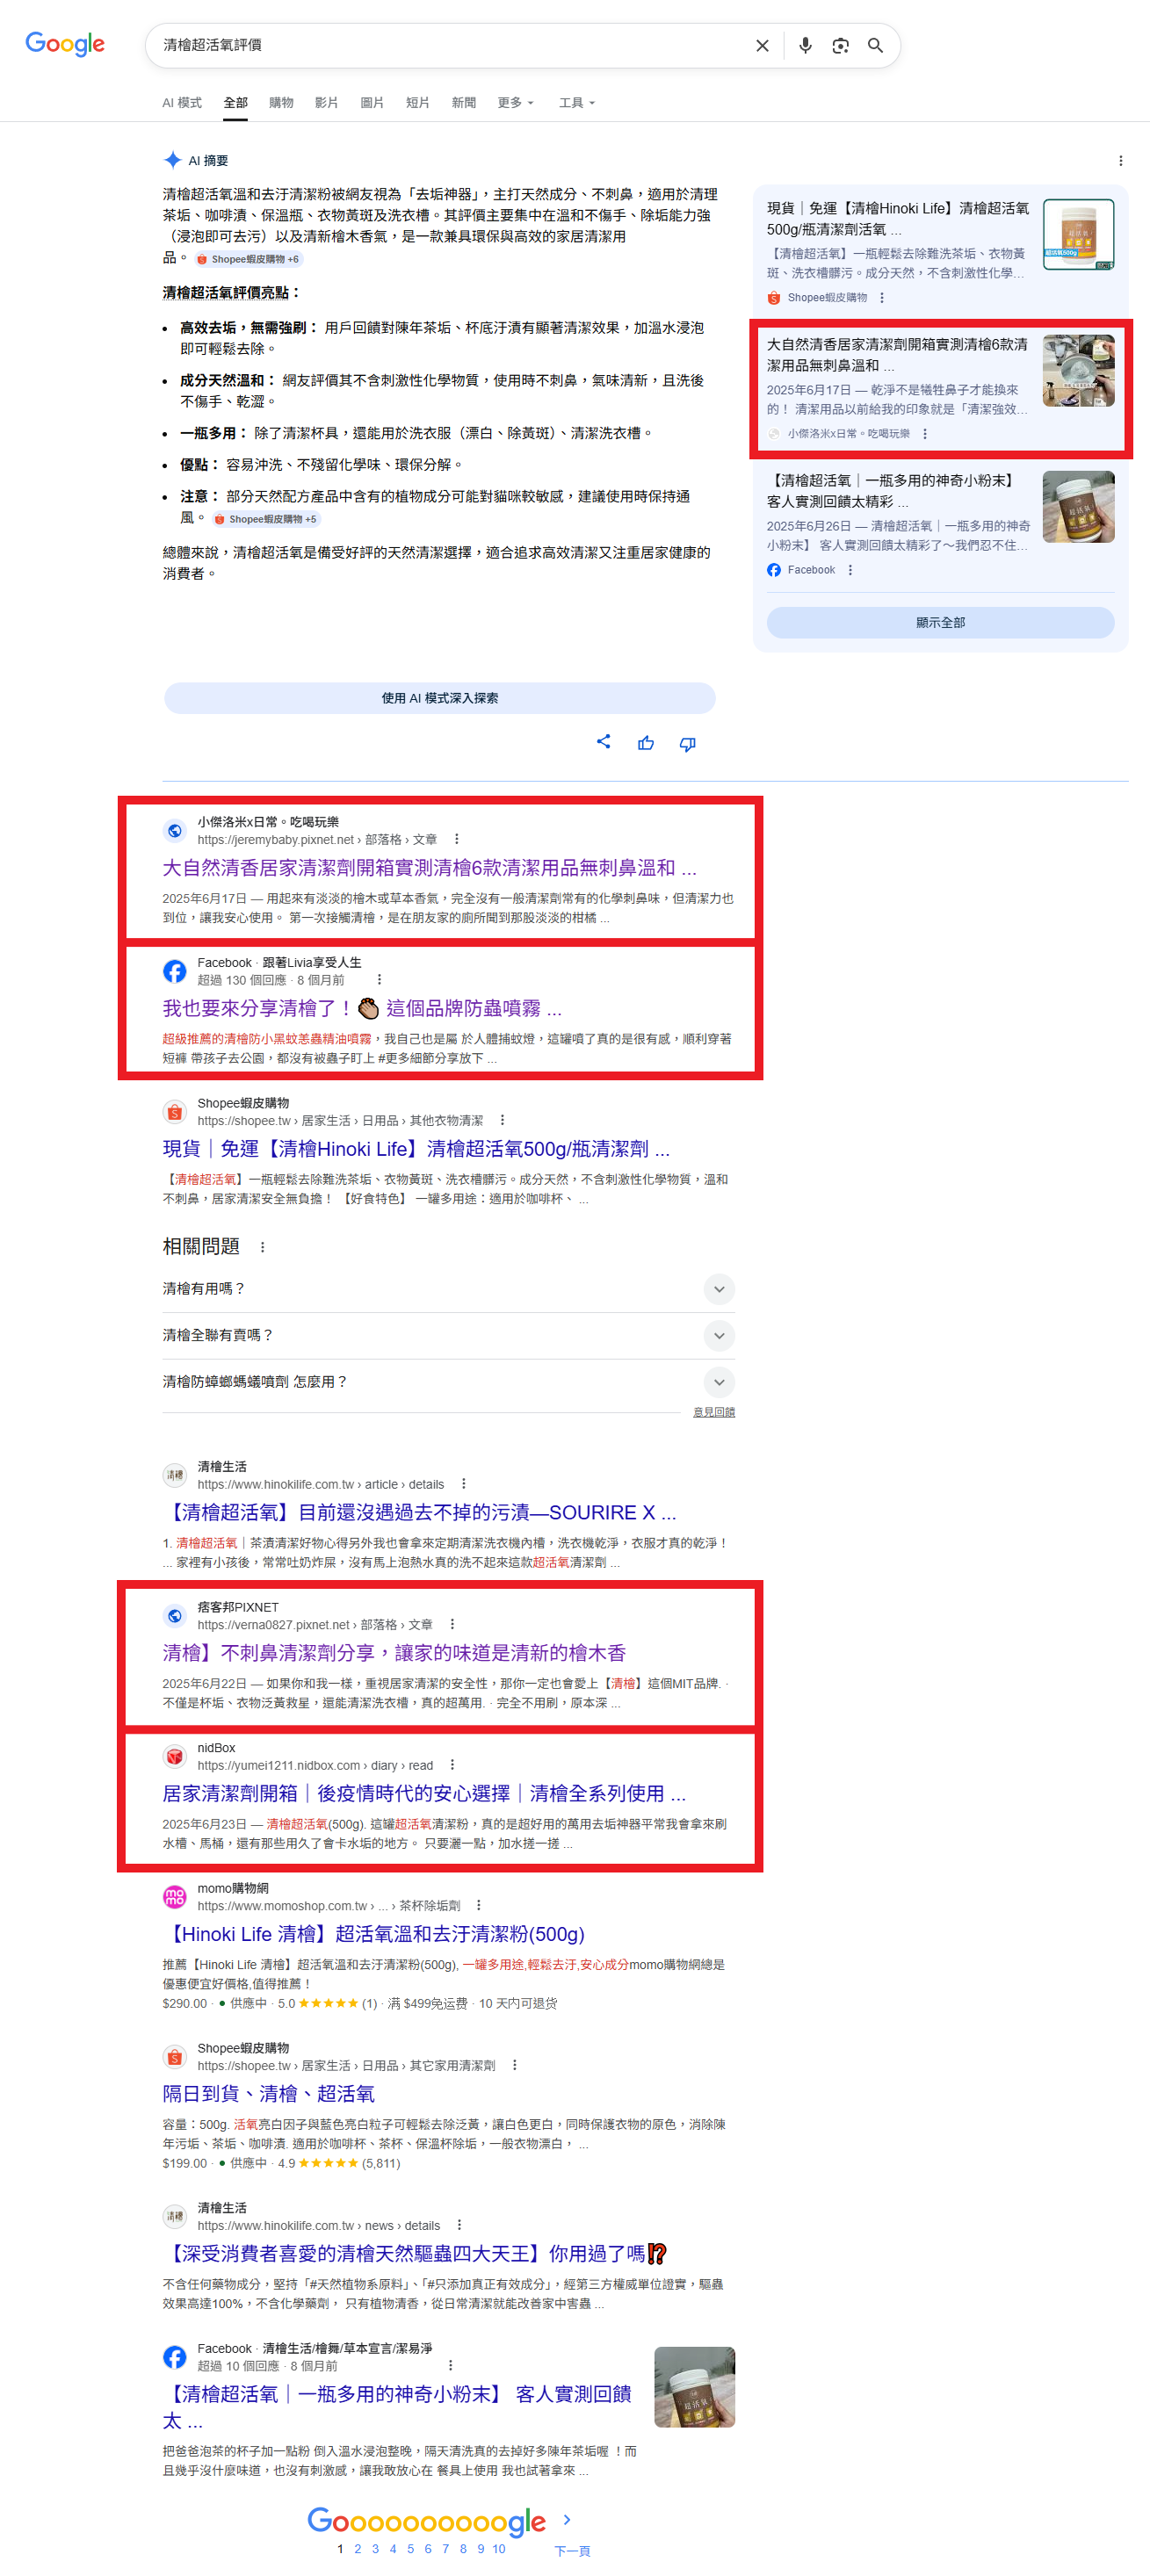This screenshot has width=1150, height=2576.
Task: Open the 更多 dropdown menu
Action: 515,103
